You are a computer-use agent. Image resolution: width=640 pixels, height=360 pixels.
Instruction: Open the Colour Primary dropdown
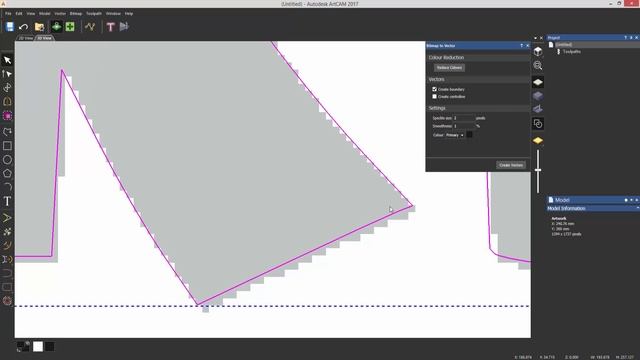pyautogui.click(x=455, y=135)
